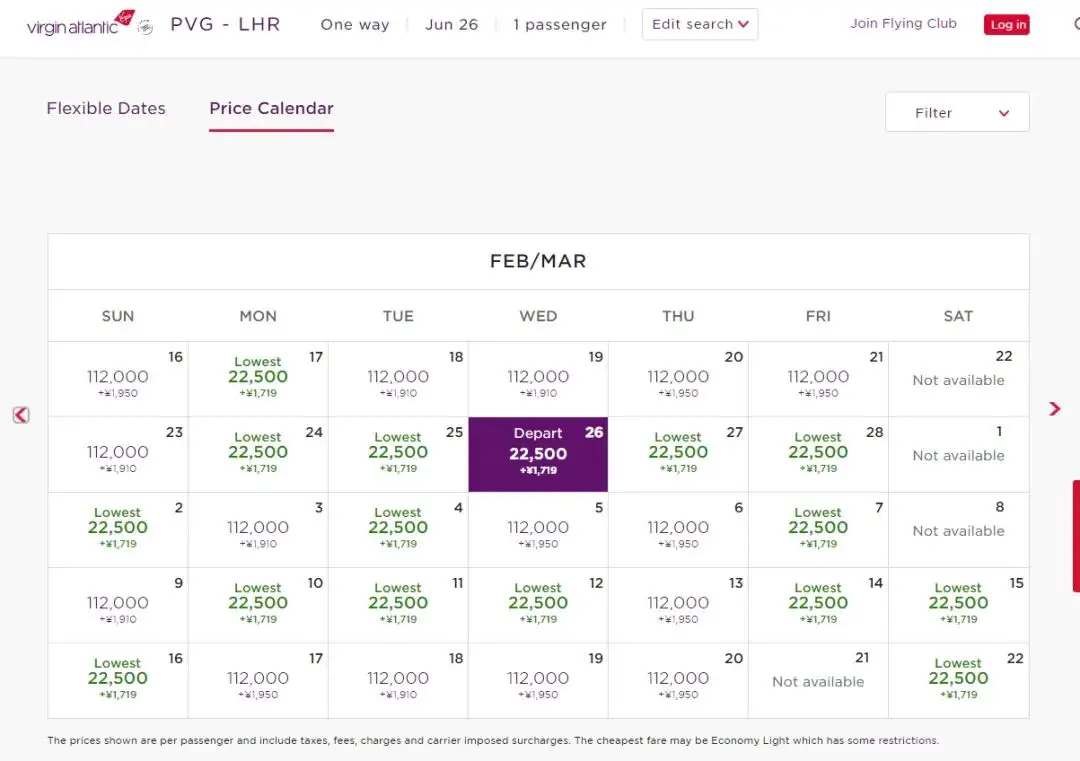Select Wednesday 12 lowest fare cell
Viewport: 1080px width, 761px height.
(538, 604)
